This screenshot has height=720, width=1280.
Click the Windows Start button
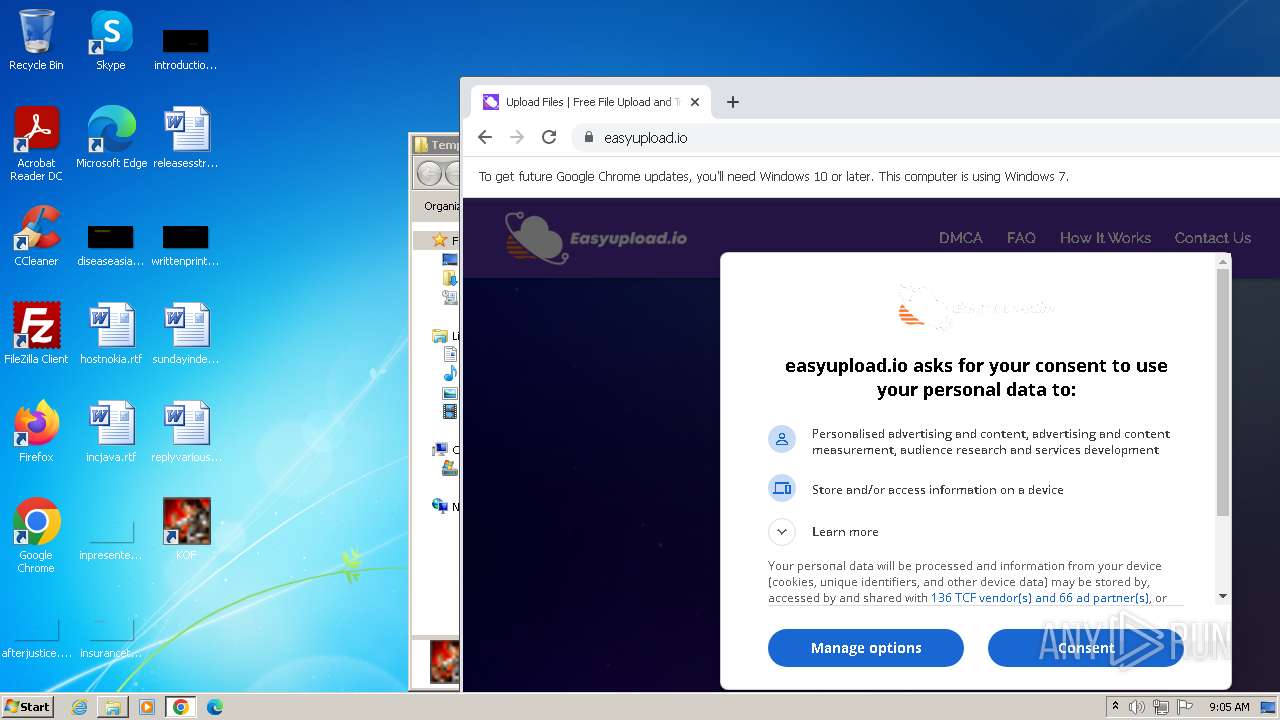[x=27, y=706]
